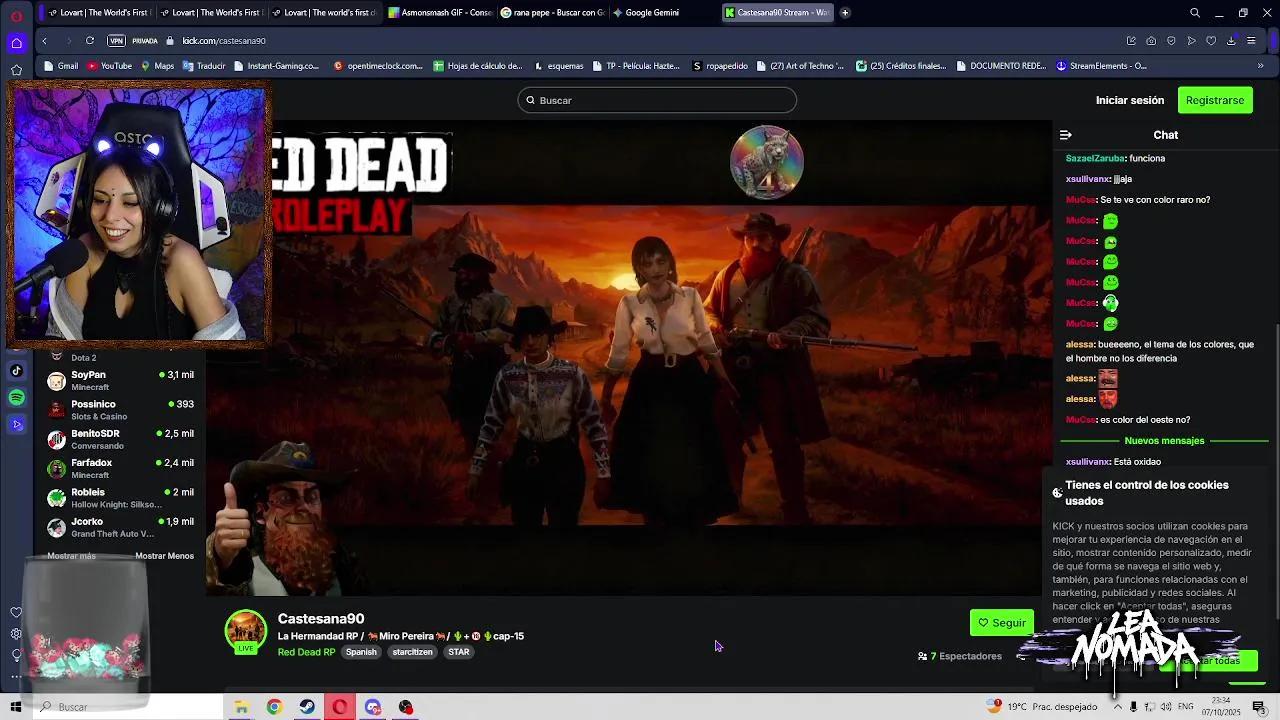The image size is (1280, 720).
Task: Open the SoyPan channel
Action: (120, 381)
